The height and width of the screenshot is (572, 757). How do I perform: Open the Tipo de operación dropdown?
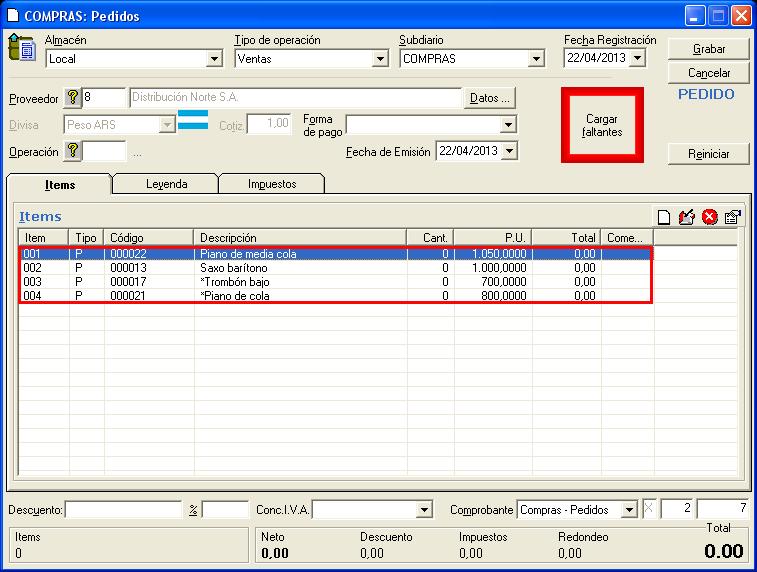pos(379,59)
